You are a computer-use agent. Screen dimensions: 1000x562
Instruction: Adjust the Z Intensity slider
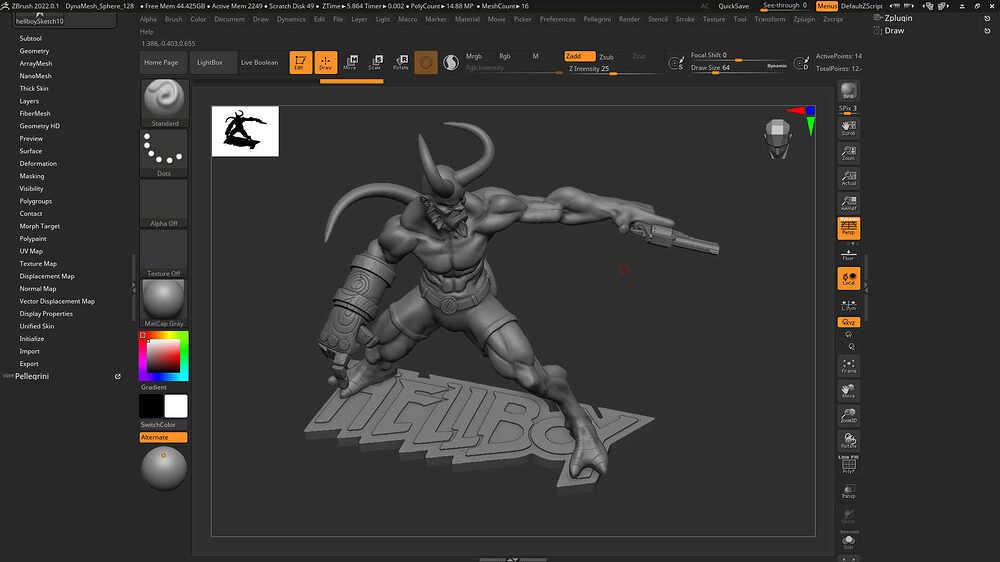(612, 69)
